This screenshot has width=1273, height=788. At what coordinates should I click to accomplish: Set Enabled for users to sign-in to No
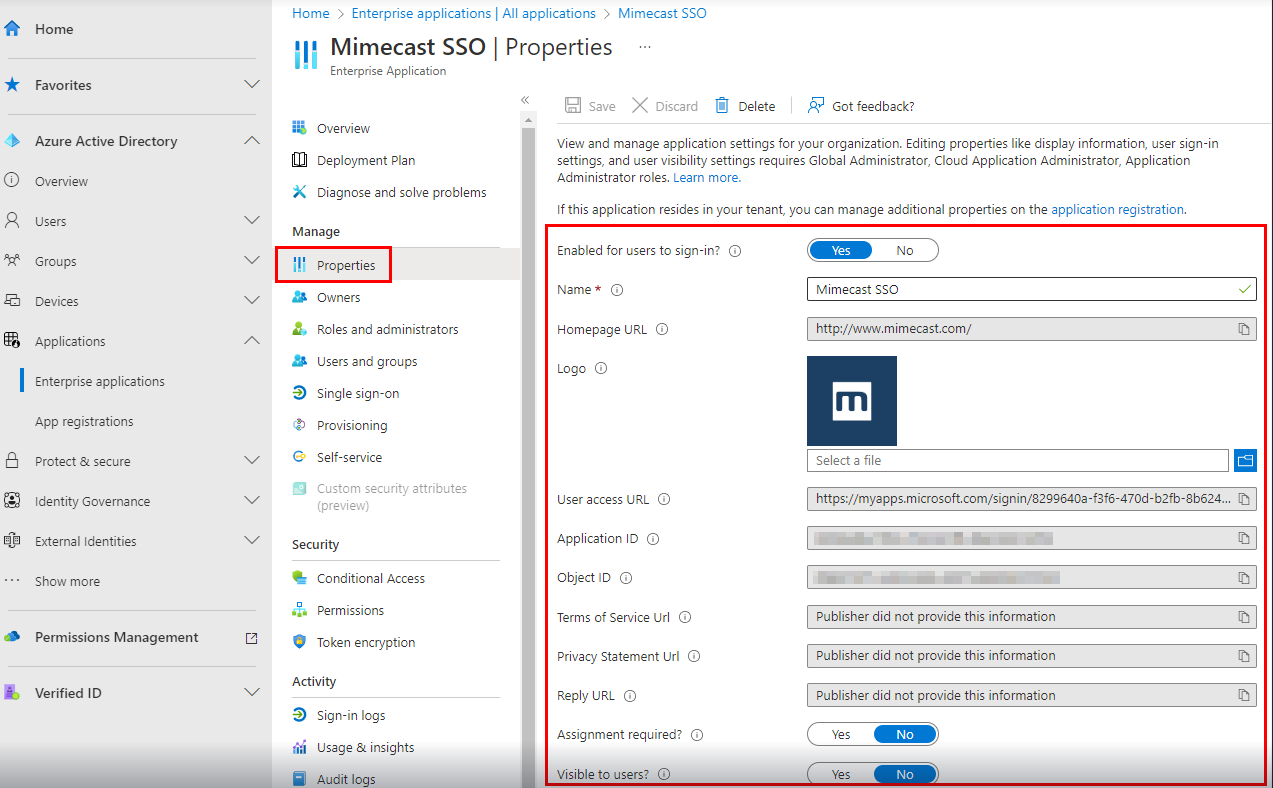pyautogui.click(x=905, y=250)
